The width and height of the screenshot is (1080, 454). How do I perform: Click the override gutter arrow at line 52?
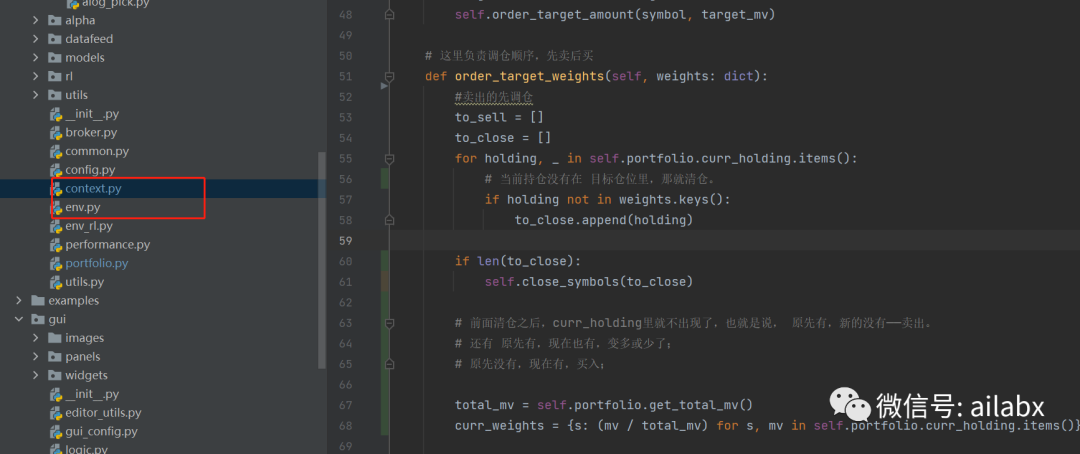[384, 86]
